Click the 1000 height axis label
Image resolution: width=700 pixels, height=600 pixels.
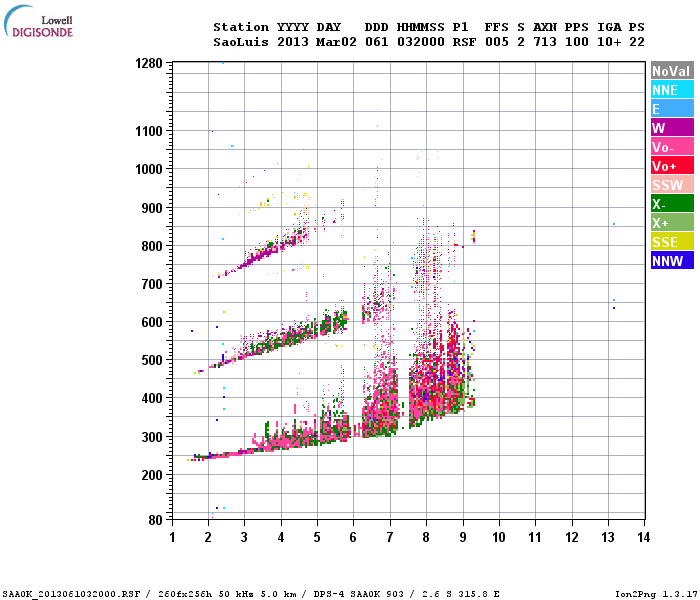[x=149, y=169]
